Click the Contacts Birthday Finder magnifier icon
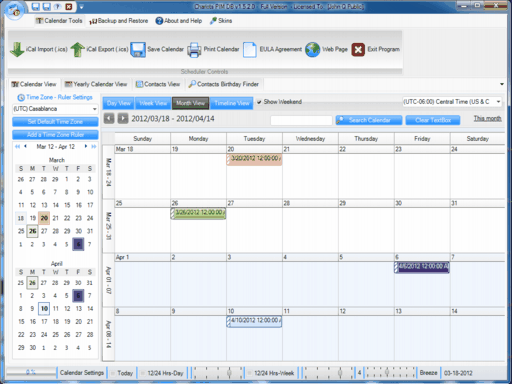Viewport: 512px width, 384px height. pyautogui.click(x=192, y=84)
